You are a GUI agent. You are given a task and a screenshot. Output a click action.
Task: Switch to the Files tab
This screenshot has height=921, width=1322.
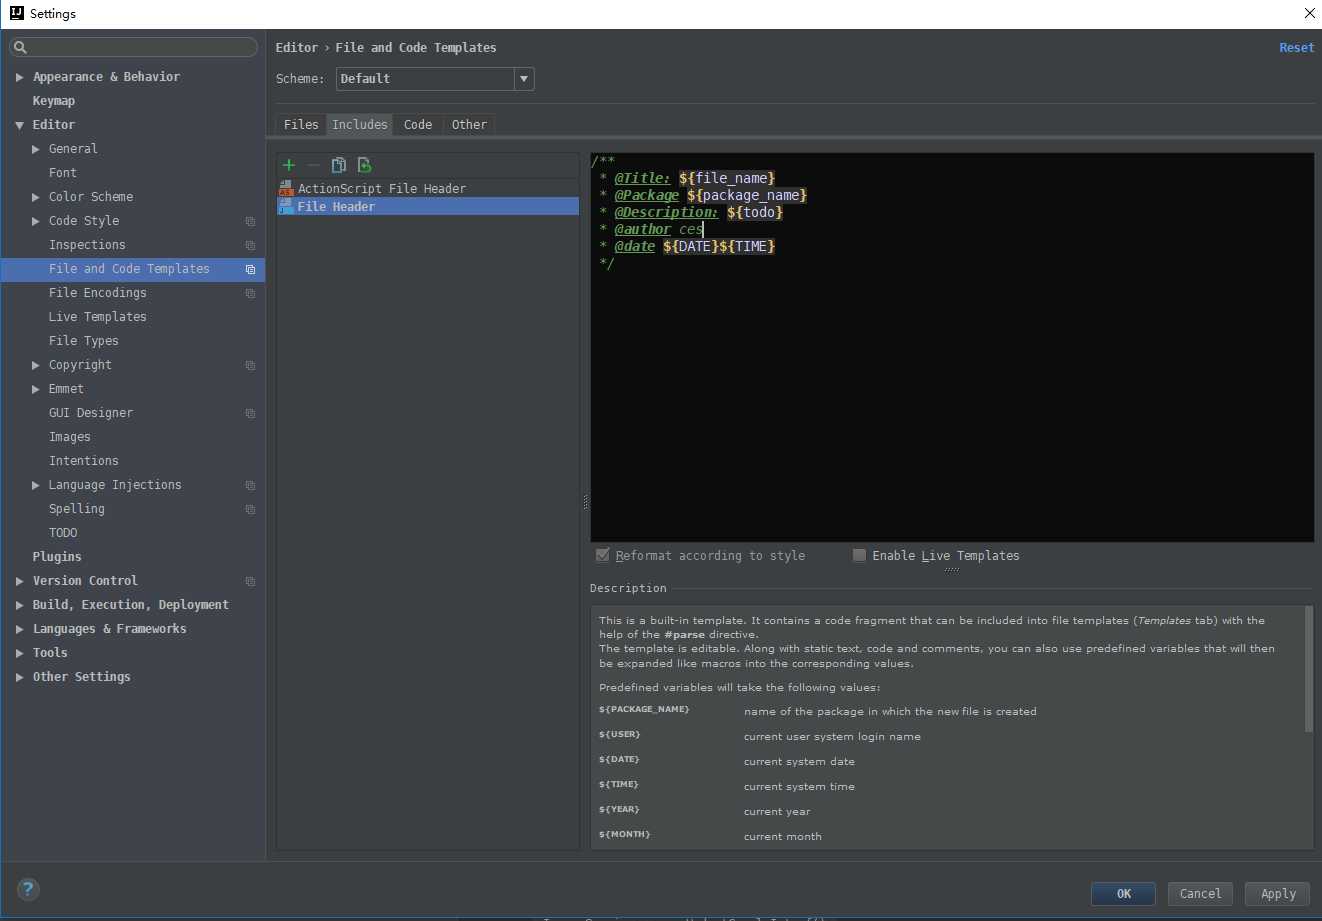click(301, 124)
